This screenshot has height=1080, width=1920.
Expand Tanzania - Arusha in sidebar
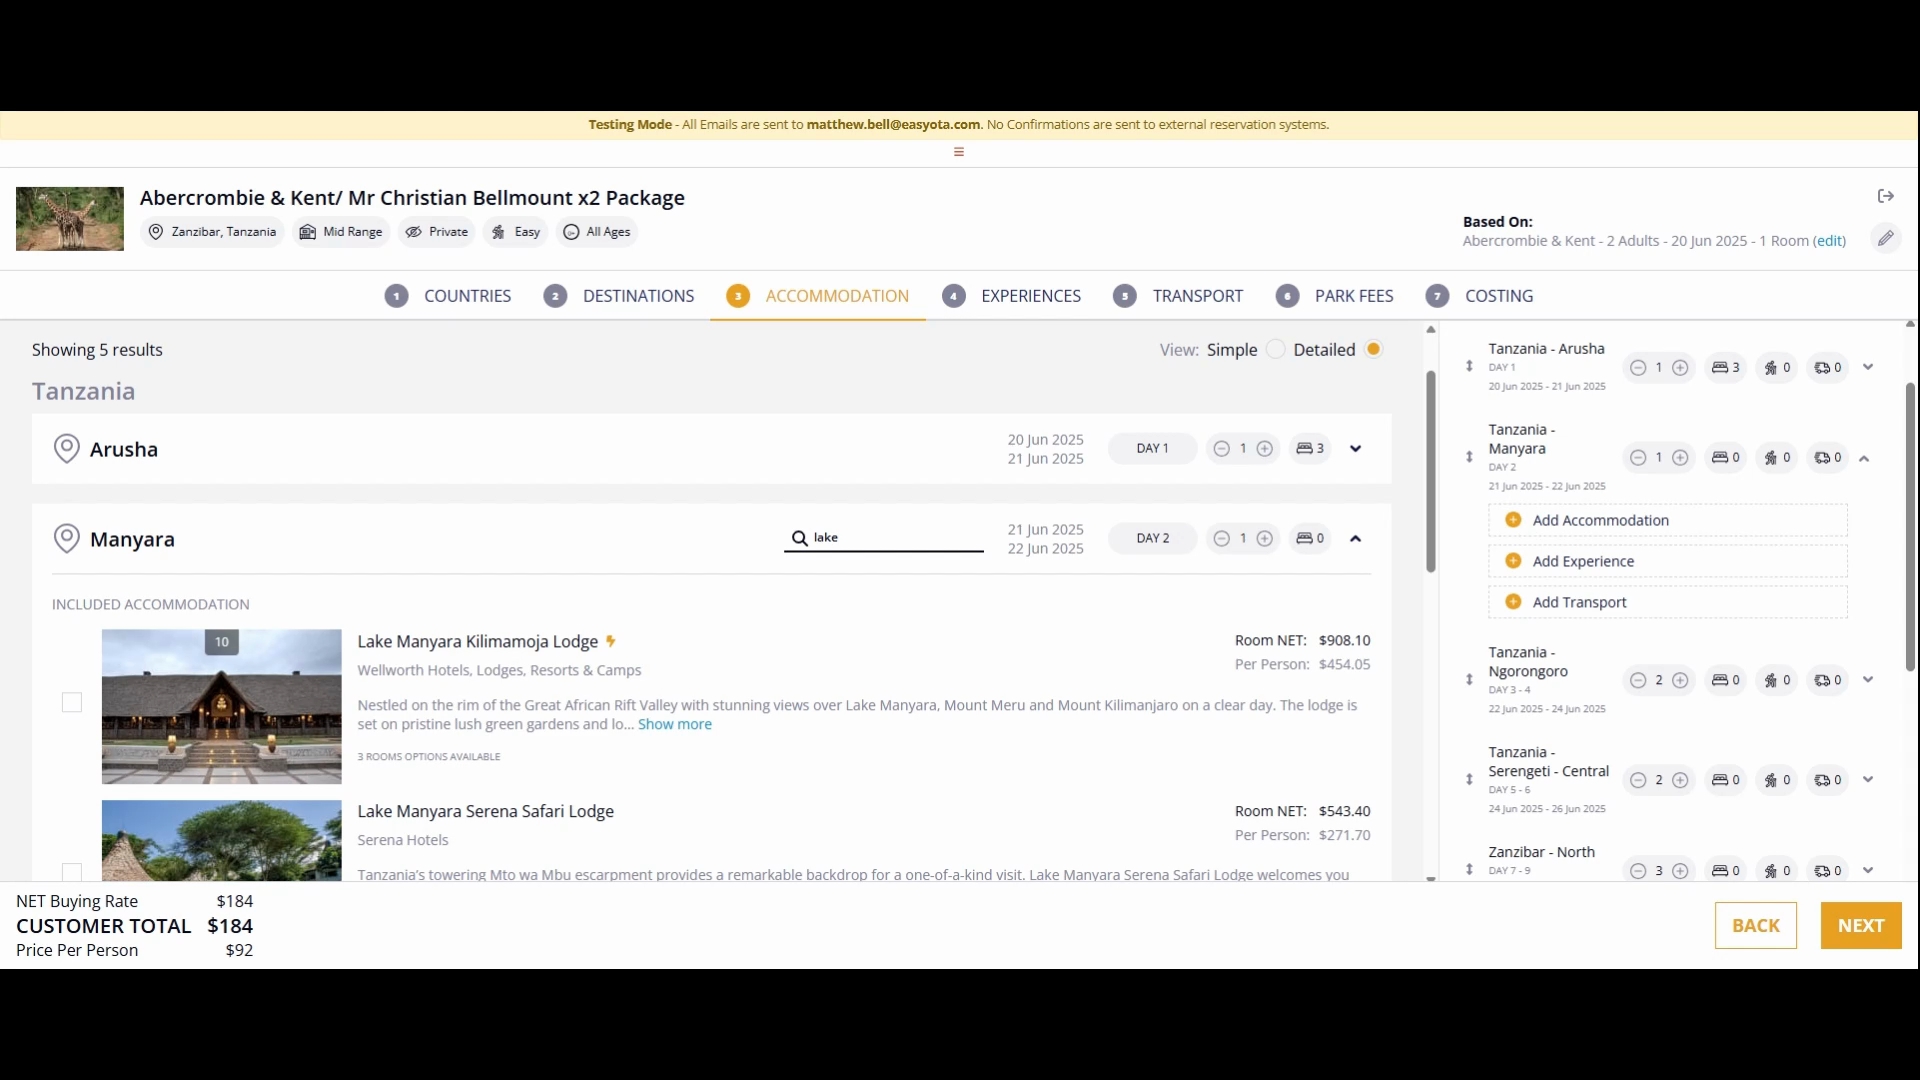(x=1868, y=367)
